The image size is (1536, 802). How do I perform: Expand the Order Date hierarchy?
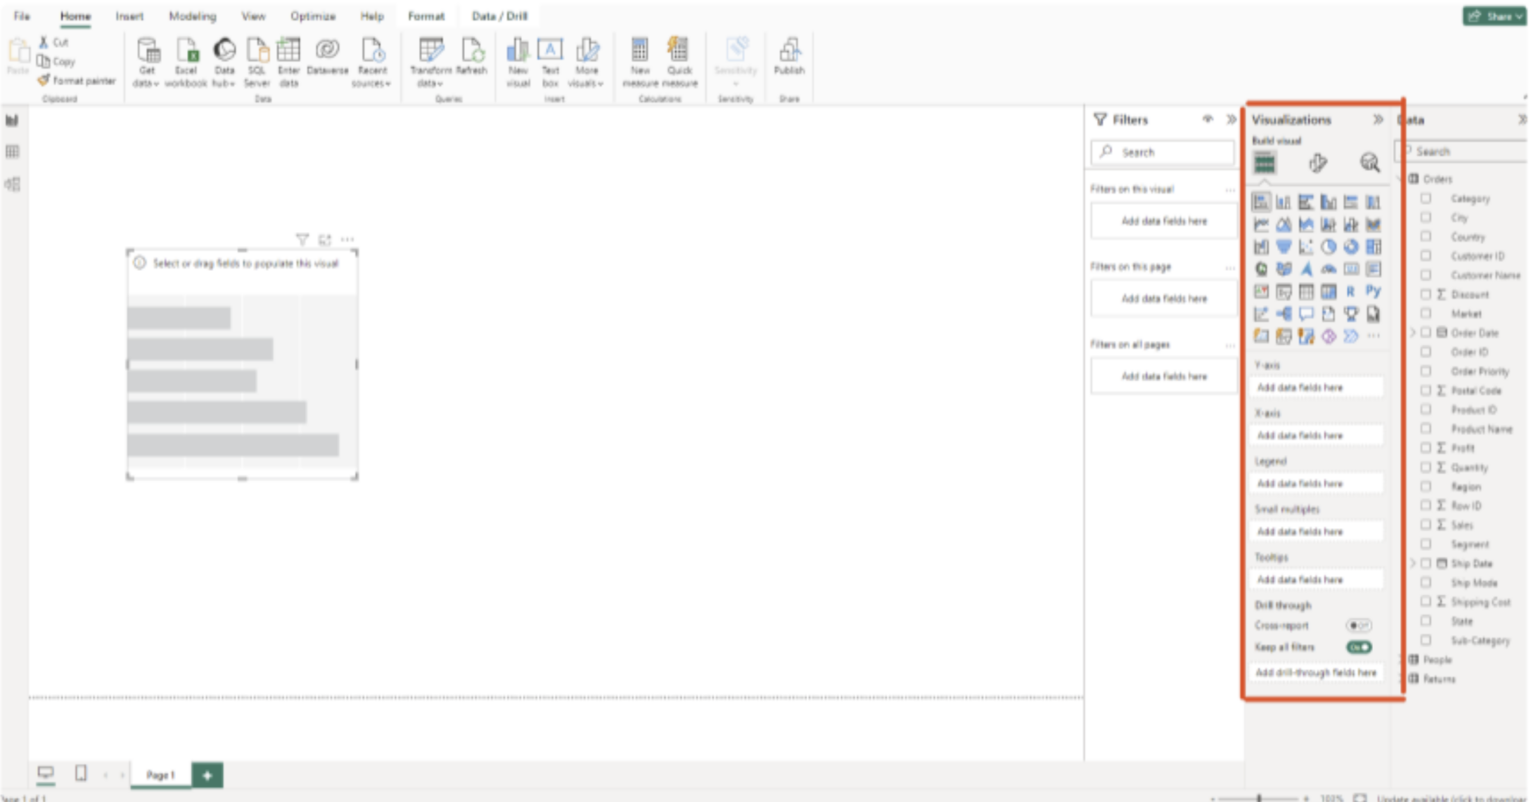click(x=1412, y=332)
